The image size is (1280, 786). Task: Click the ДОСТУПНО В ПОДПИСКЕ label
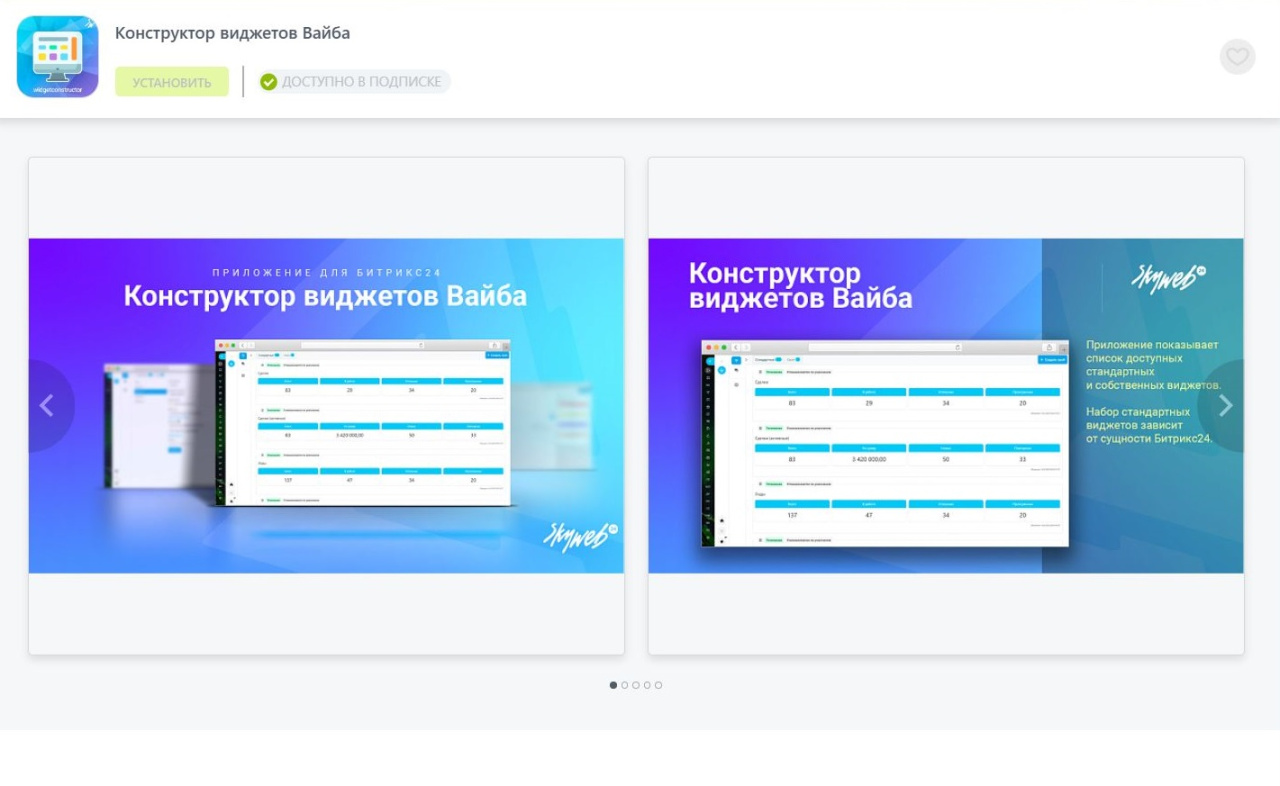[361, 82]
